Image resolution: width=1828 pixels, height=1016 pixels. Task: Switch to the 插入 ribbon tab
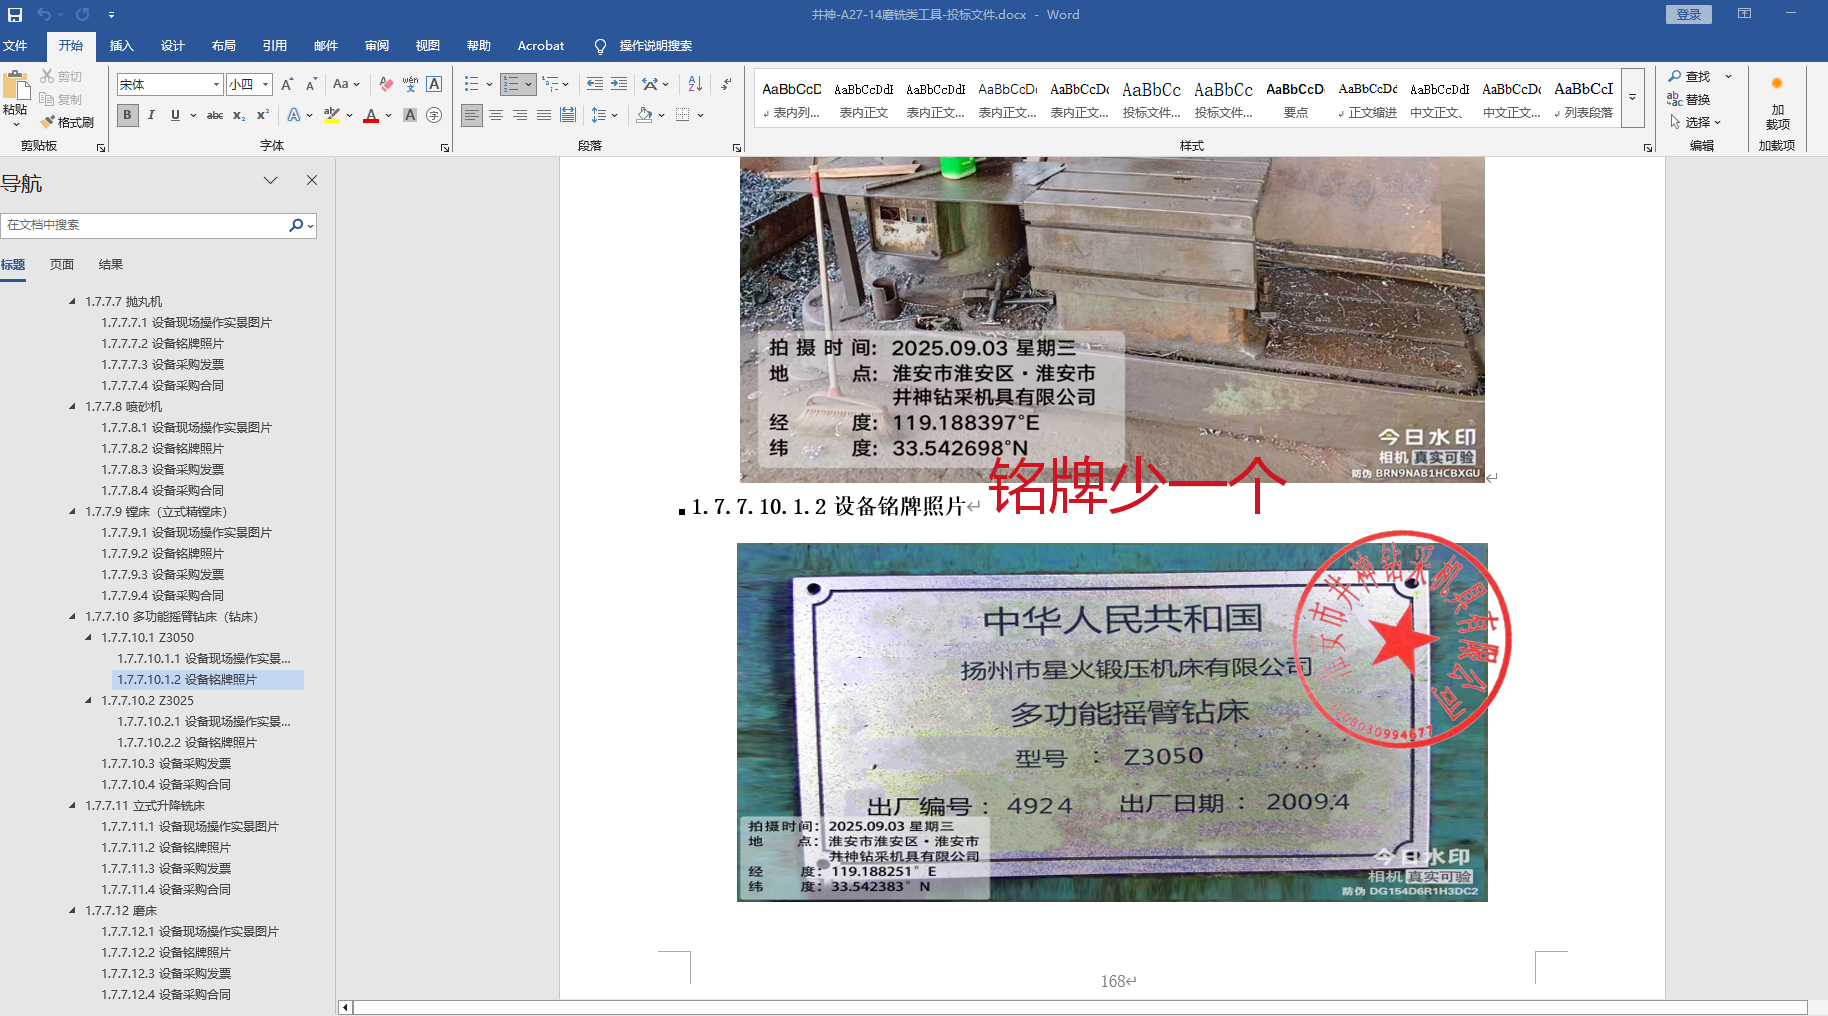121,46
